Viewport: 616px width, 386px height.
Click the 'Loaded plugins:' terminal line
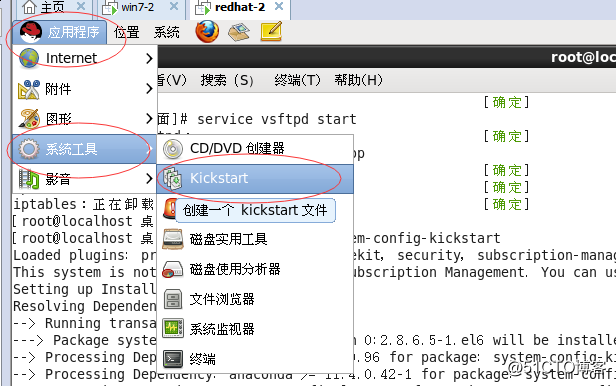point(71,255)
